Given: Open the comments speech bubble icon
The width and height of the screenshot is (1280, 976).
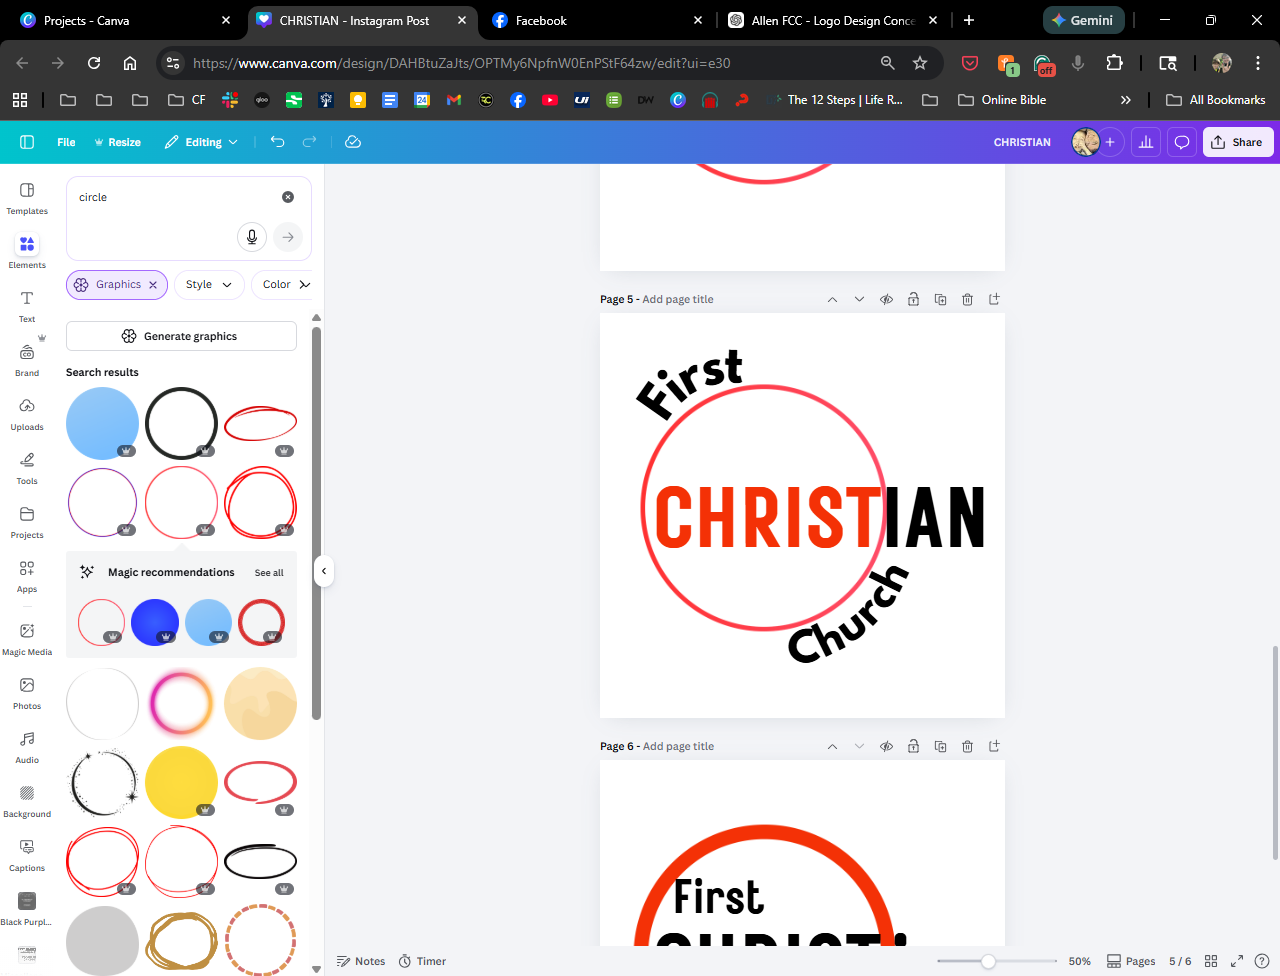Looking at the screenshot, I should coord(1181,142).
